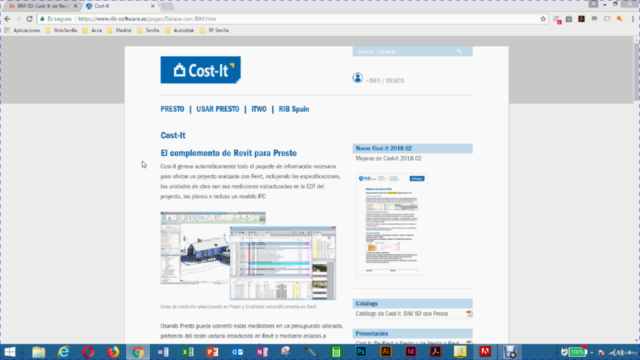The image size is (640, 360).
Task: Open OneNote from taskbar
Action: [x=262, y=352]
